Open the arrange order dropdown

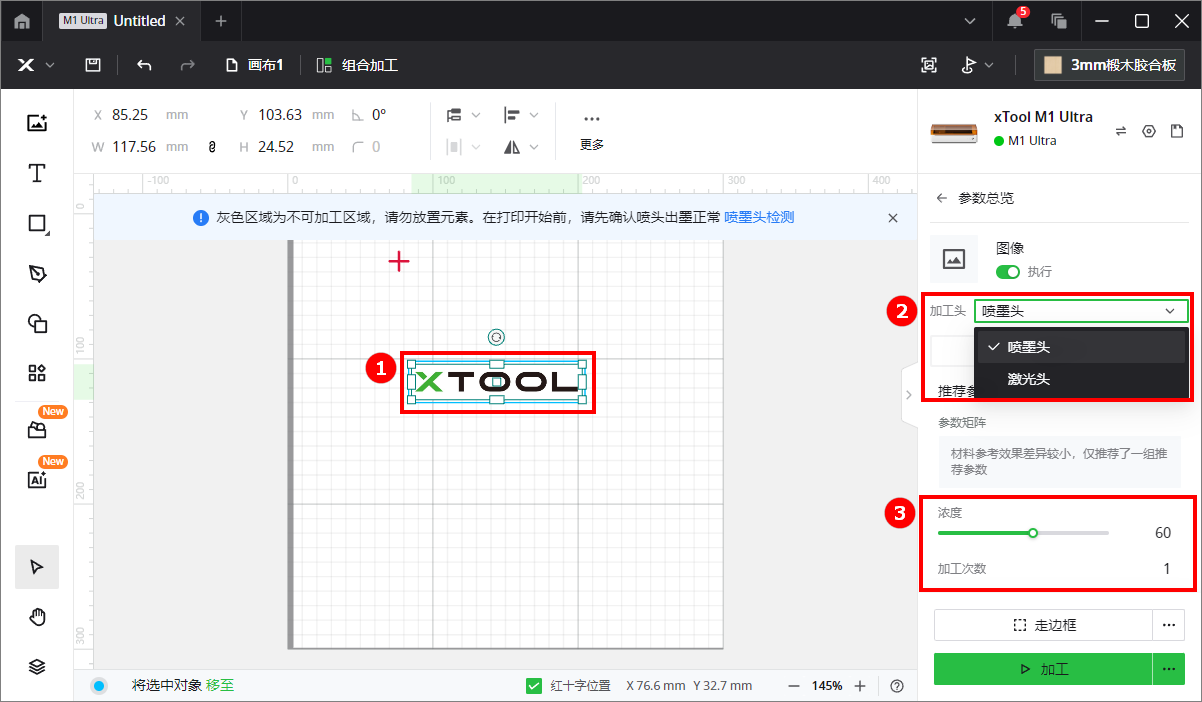click(463, 115)
